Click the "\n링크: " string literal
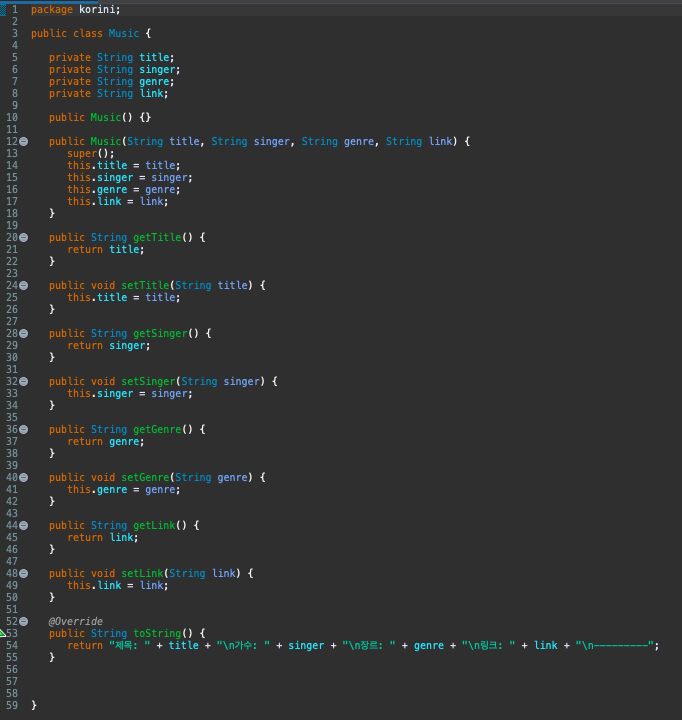This screenshot has height=720, width=682. click(x=488, y=645)
